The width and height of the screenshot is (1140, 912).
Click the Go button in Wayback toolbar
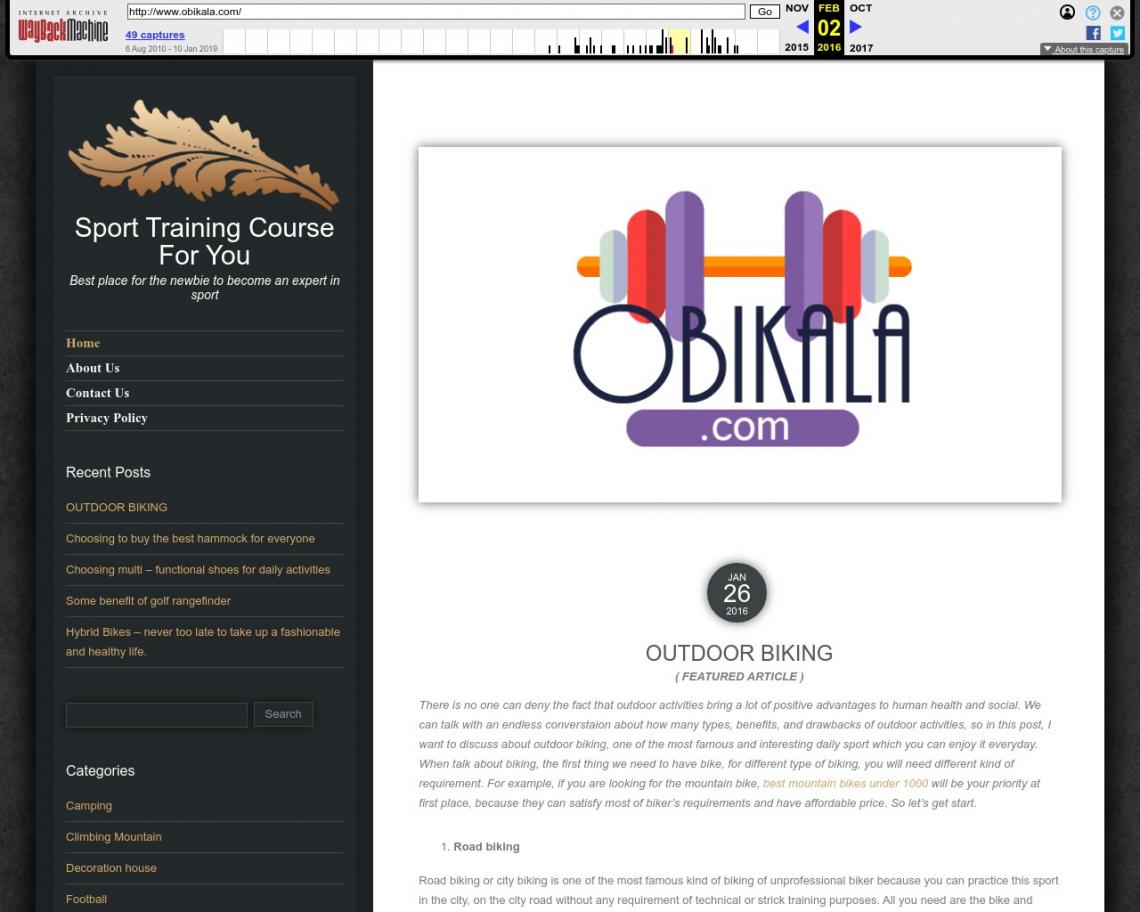pos(765,12)
